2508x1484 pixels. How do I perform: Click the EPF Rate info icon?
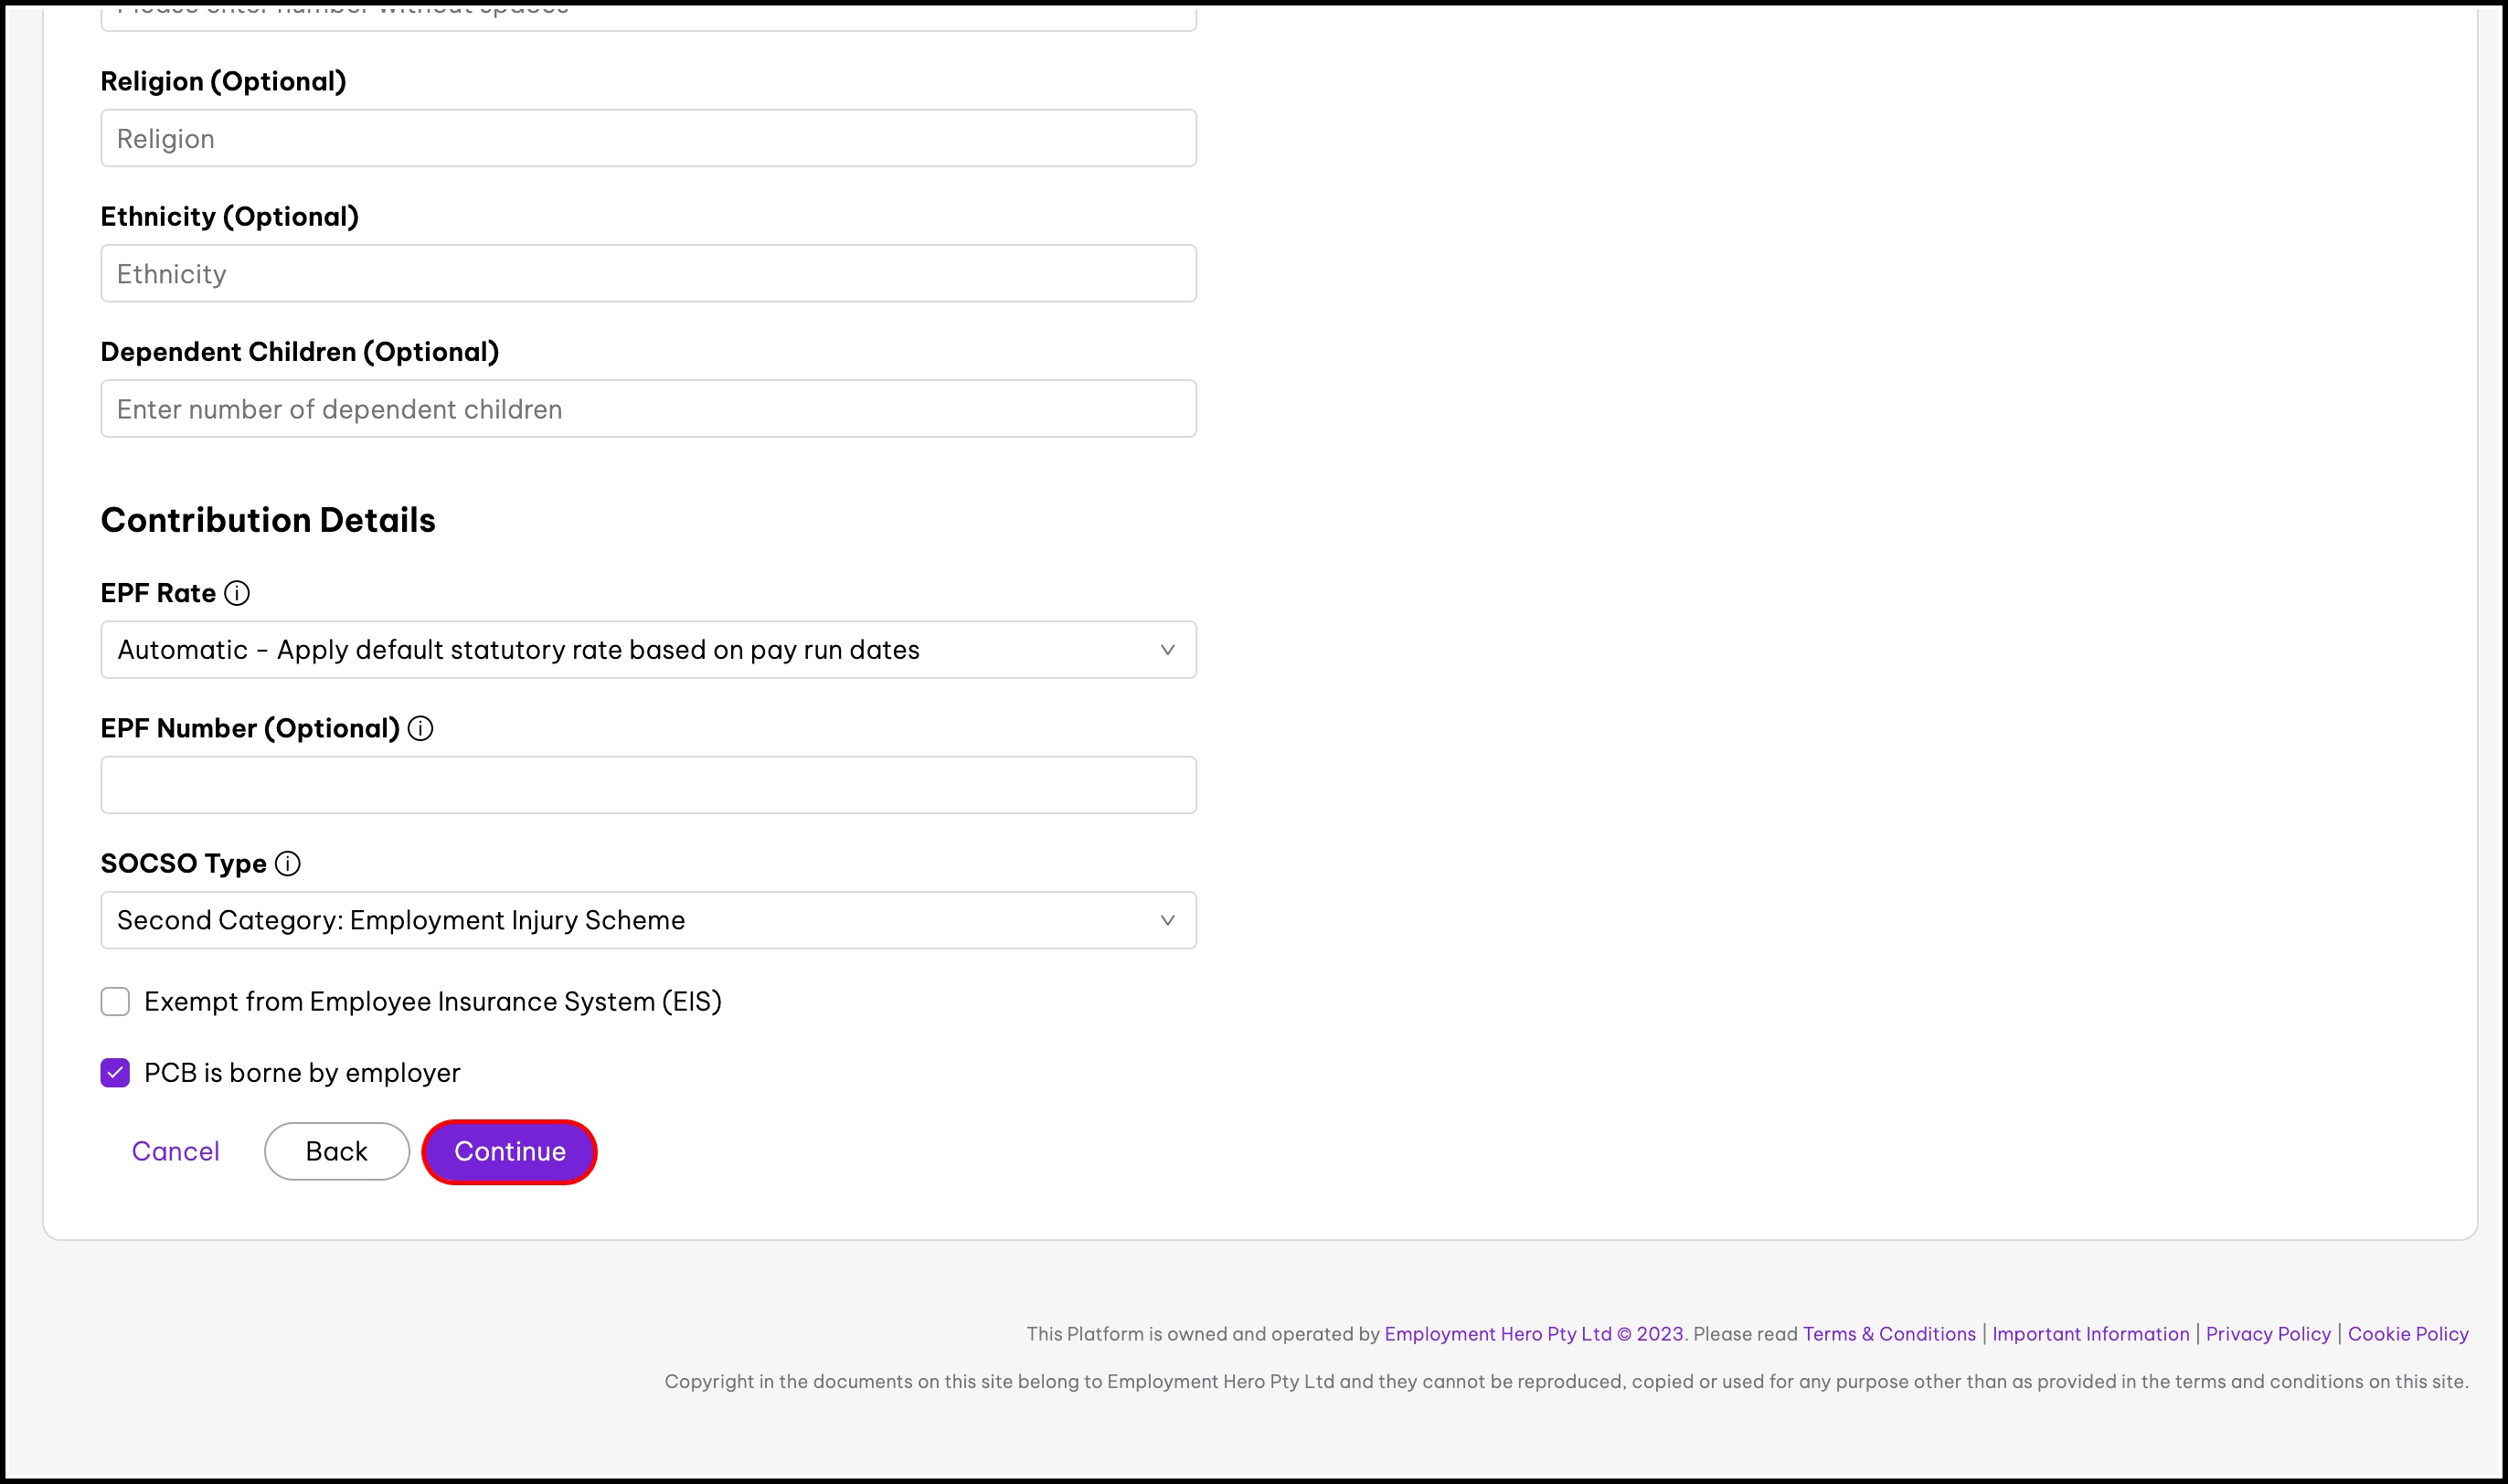point(237,593)
